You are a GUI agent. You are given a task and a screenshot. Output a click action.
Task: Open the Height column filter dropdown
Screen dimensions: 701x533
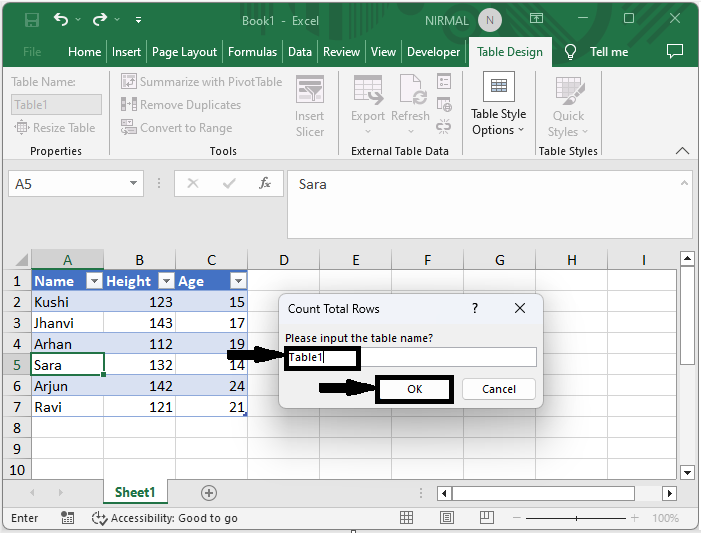[166, 281]
